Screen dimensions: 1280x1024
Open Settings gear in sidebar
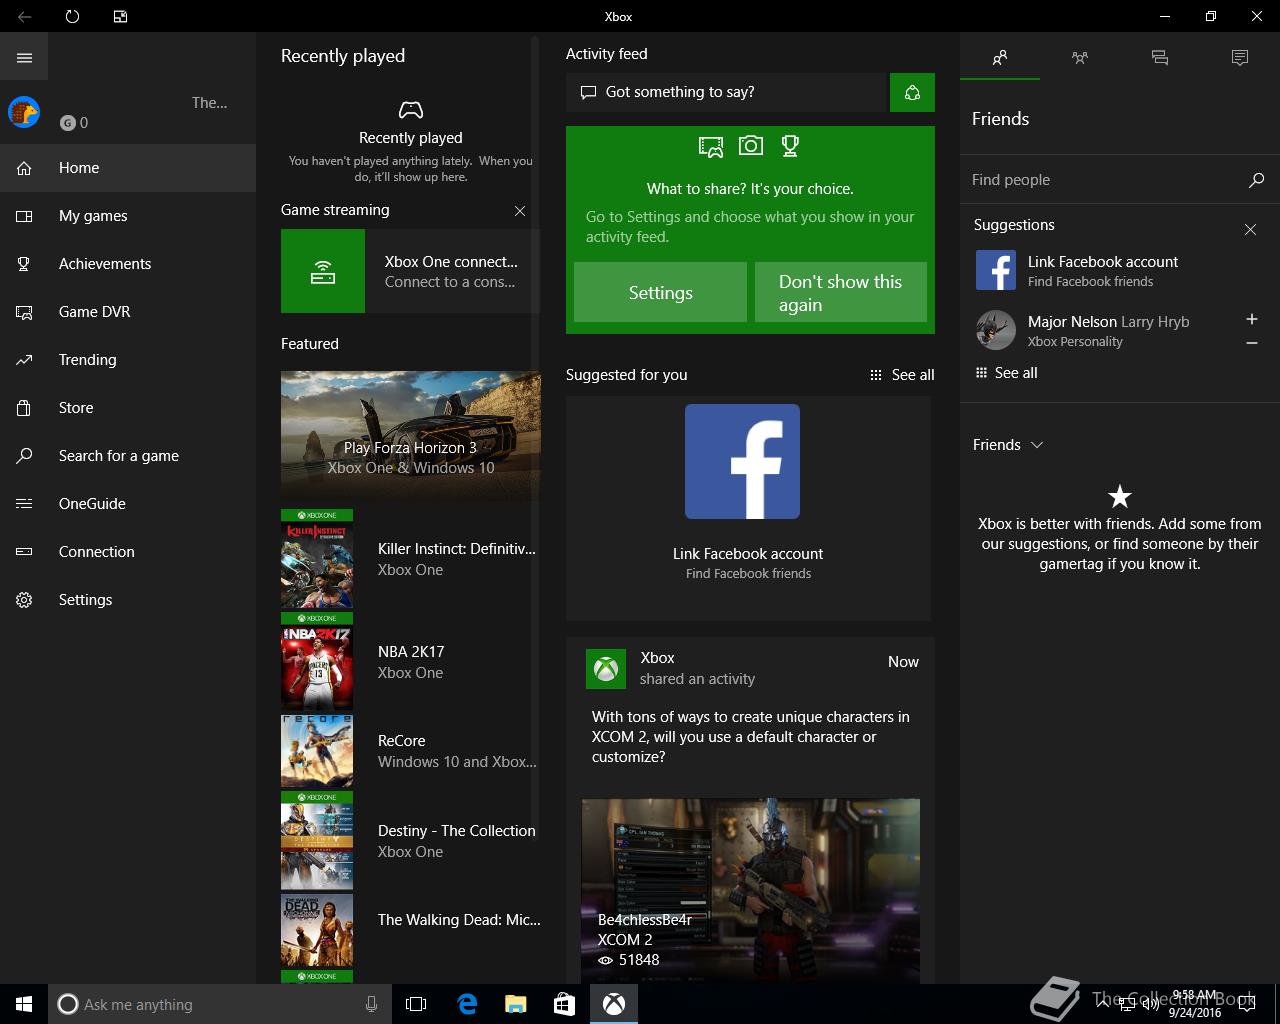tap(24, 600)
